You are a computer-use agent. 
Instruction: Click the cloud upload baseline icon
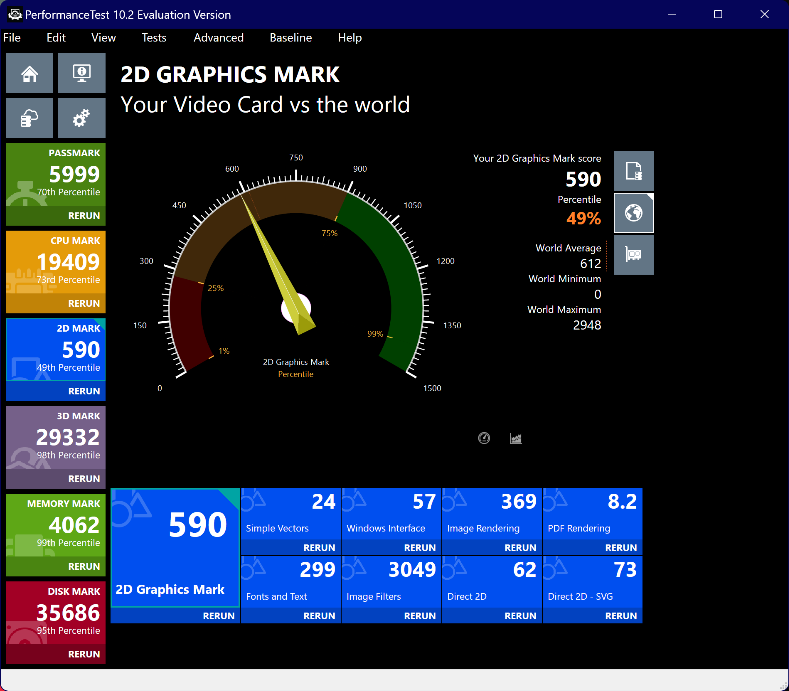point(29,118)
